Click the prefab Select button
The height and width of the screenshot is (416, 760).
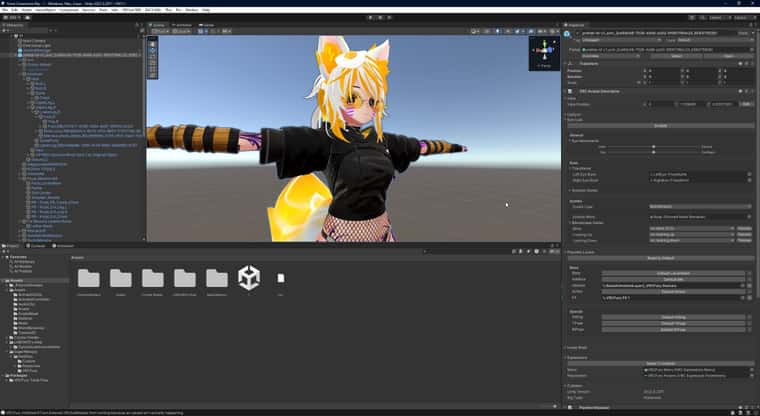pyautogui.click(x=676, y=56)
